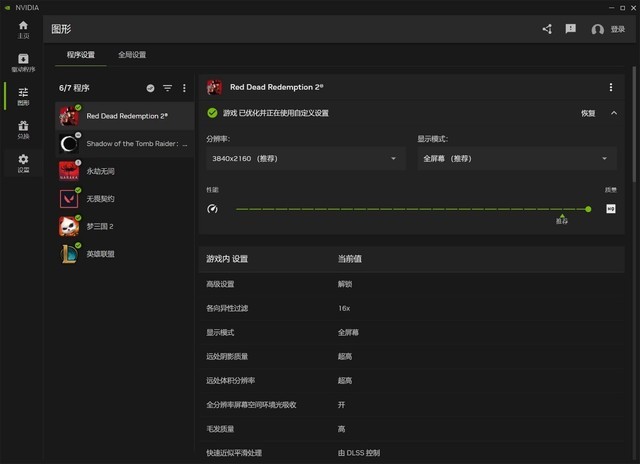
Task: Click the 梦三国 2 game icon
Action: click(x=69, y=226)
